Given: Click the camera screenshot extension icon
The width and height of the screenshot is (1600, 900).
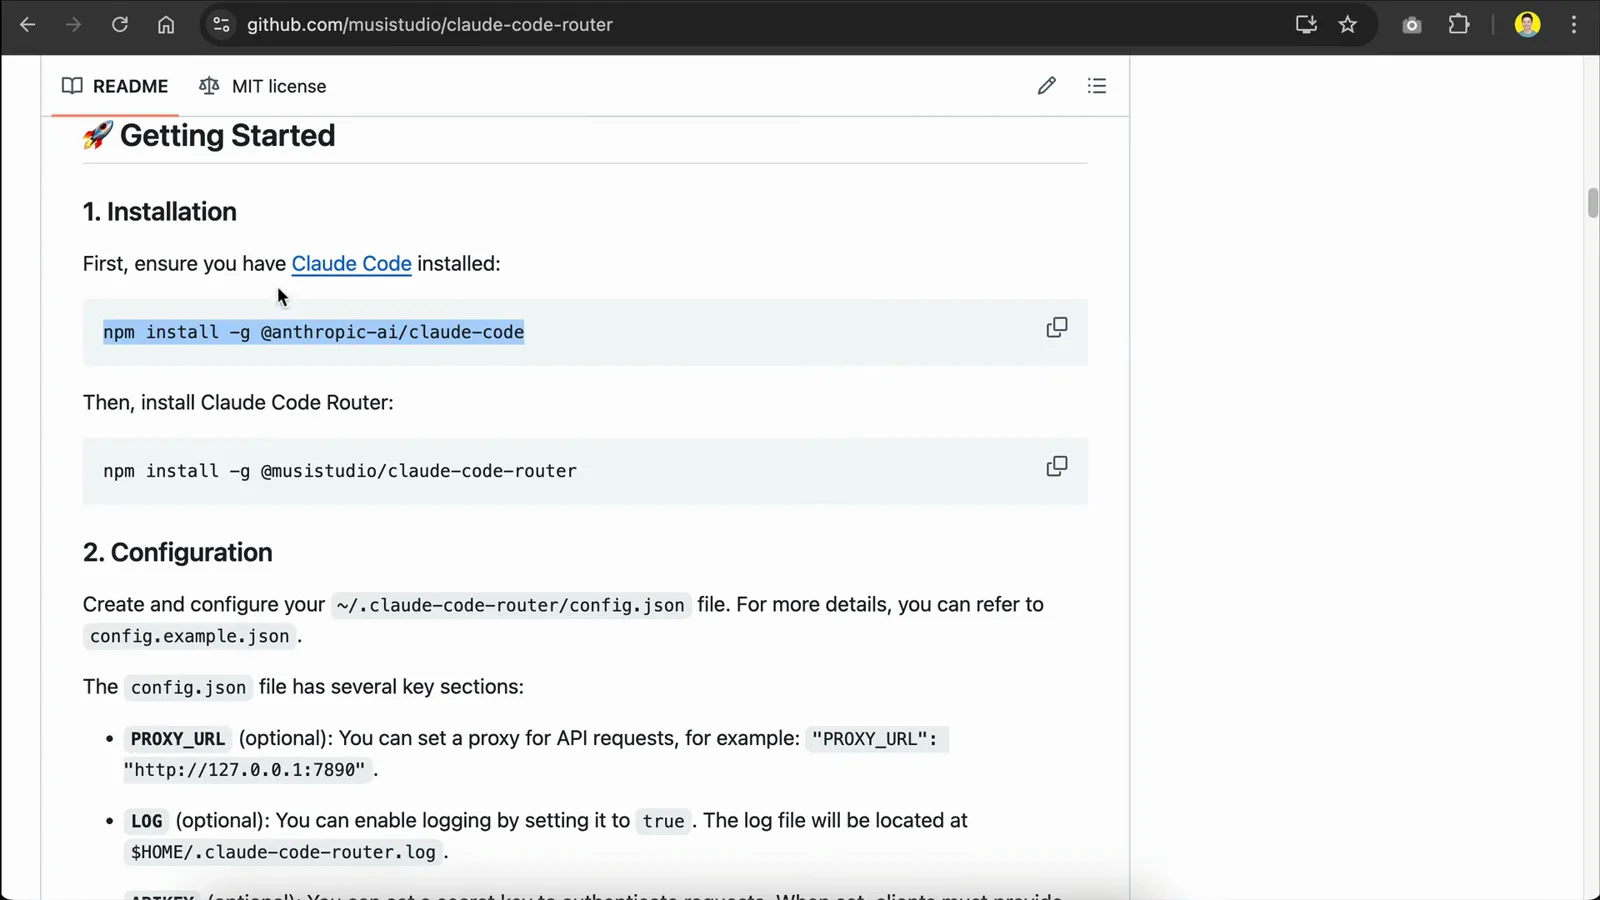Looking at the screenshot, I should coord(1412,25).
